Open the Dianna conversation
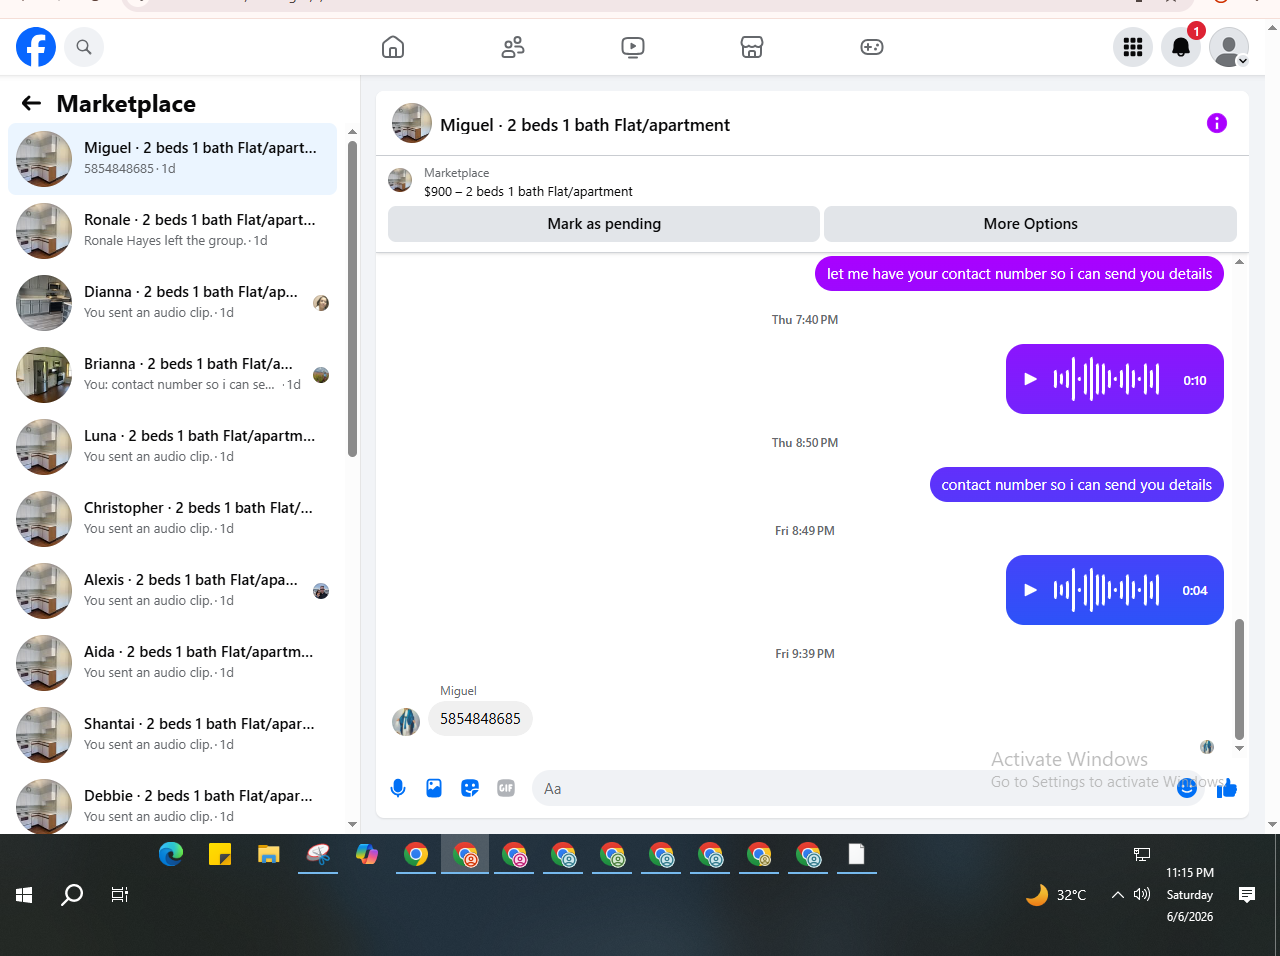This screenshot has height=956, width=1280. pyautogui.click(x=172, y=303)
